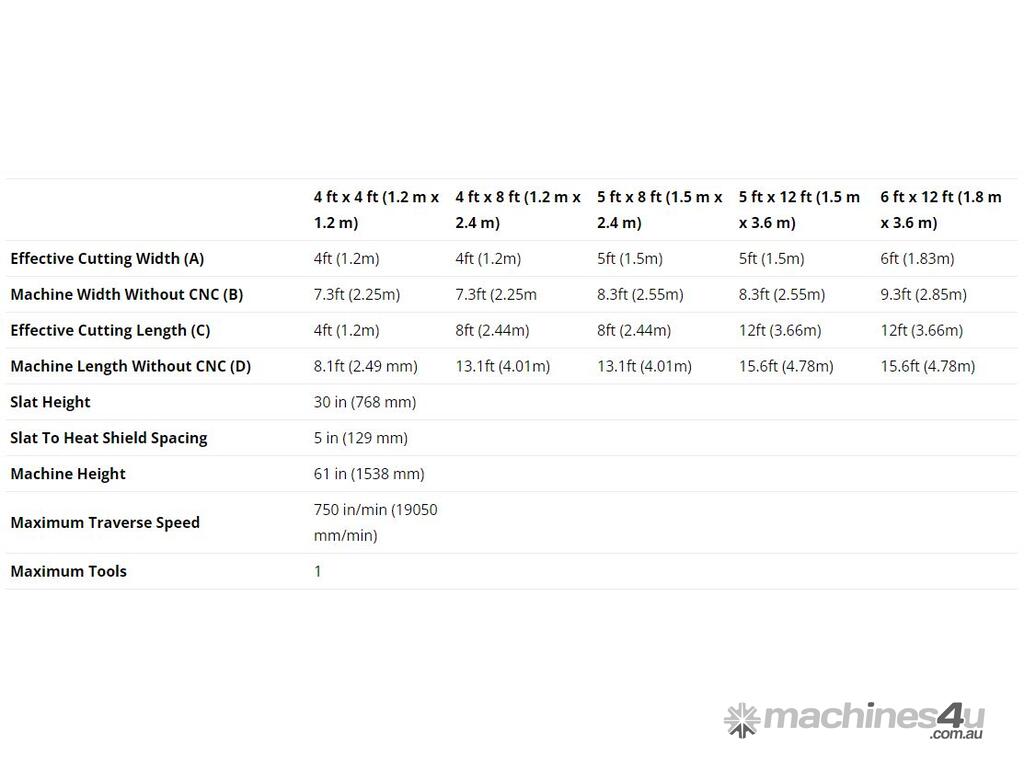
Task: Click the Slat Height row label
Action: click(x=51, y=402)
